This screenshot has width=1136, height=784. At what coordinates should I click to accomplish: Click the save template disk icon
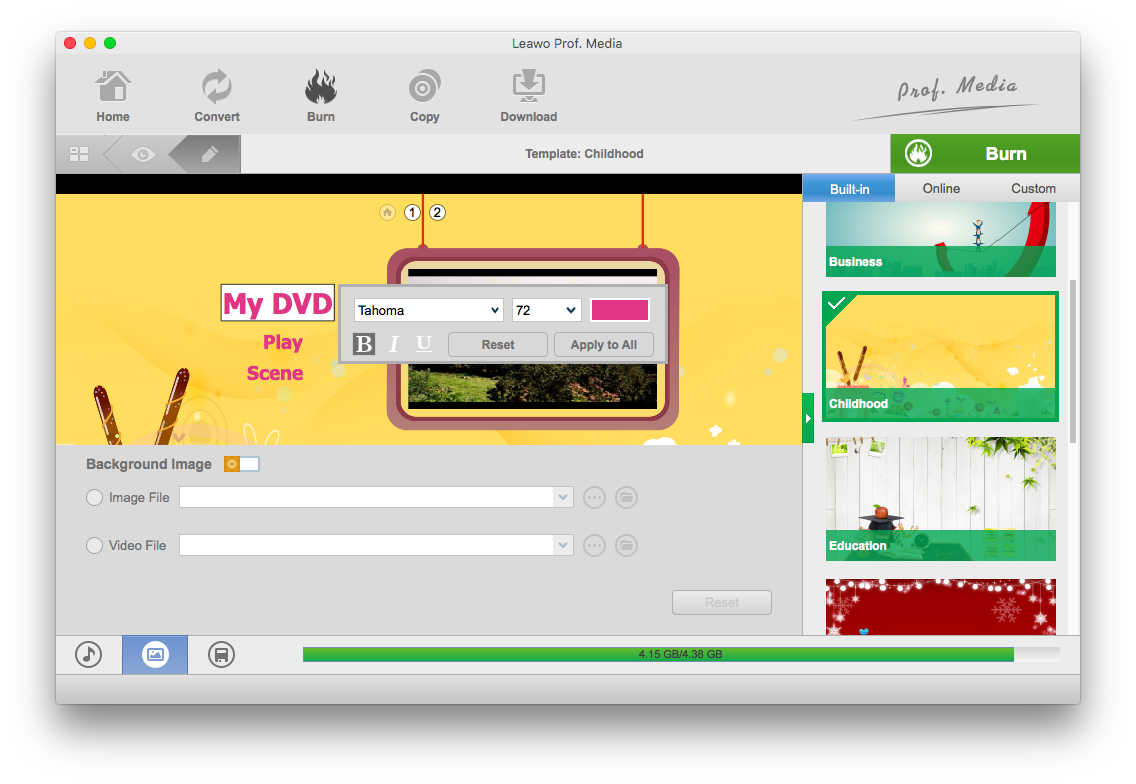click(x=221, y=655)
